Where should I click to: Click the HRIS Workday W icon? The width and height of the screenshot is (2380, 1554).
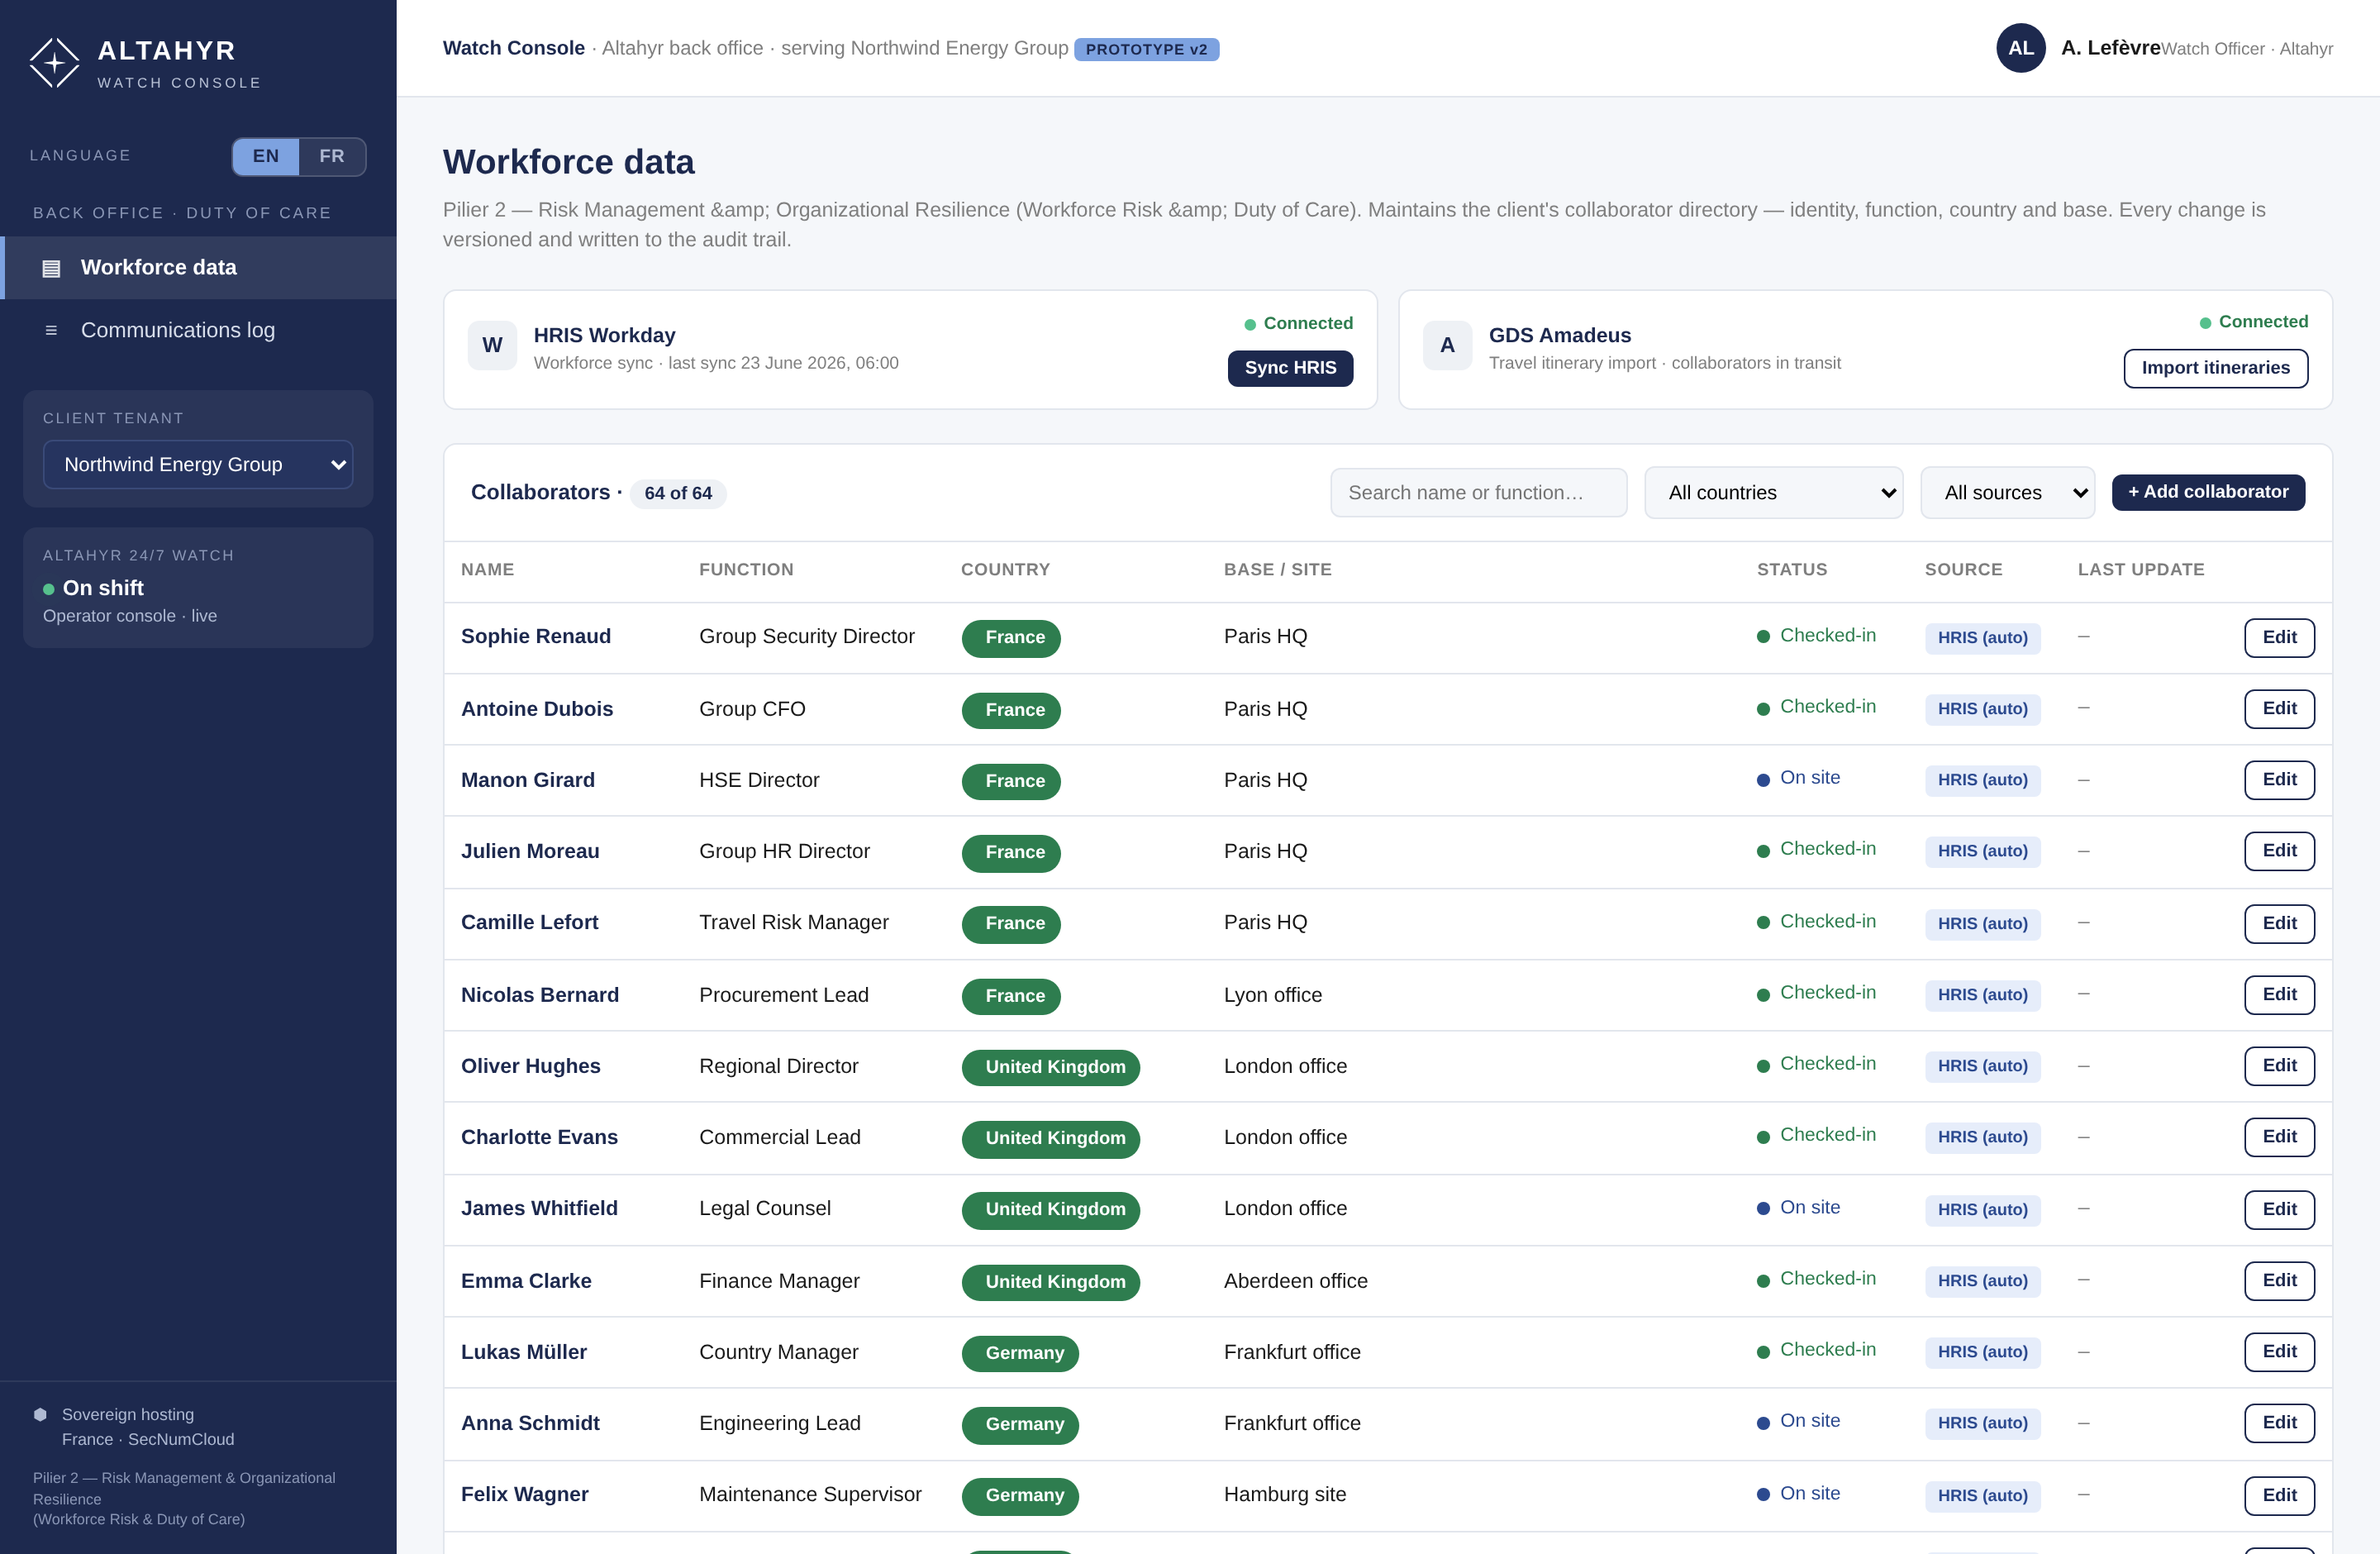pyautogui.click(x=492, y=345)
